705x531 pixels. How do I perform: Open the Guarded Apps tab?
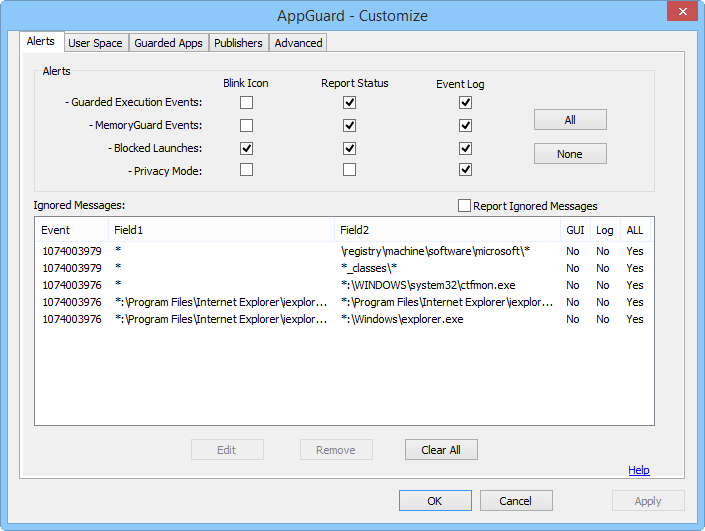(x=168, y=43)
